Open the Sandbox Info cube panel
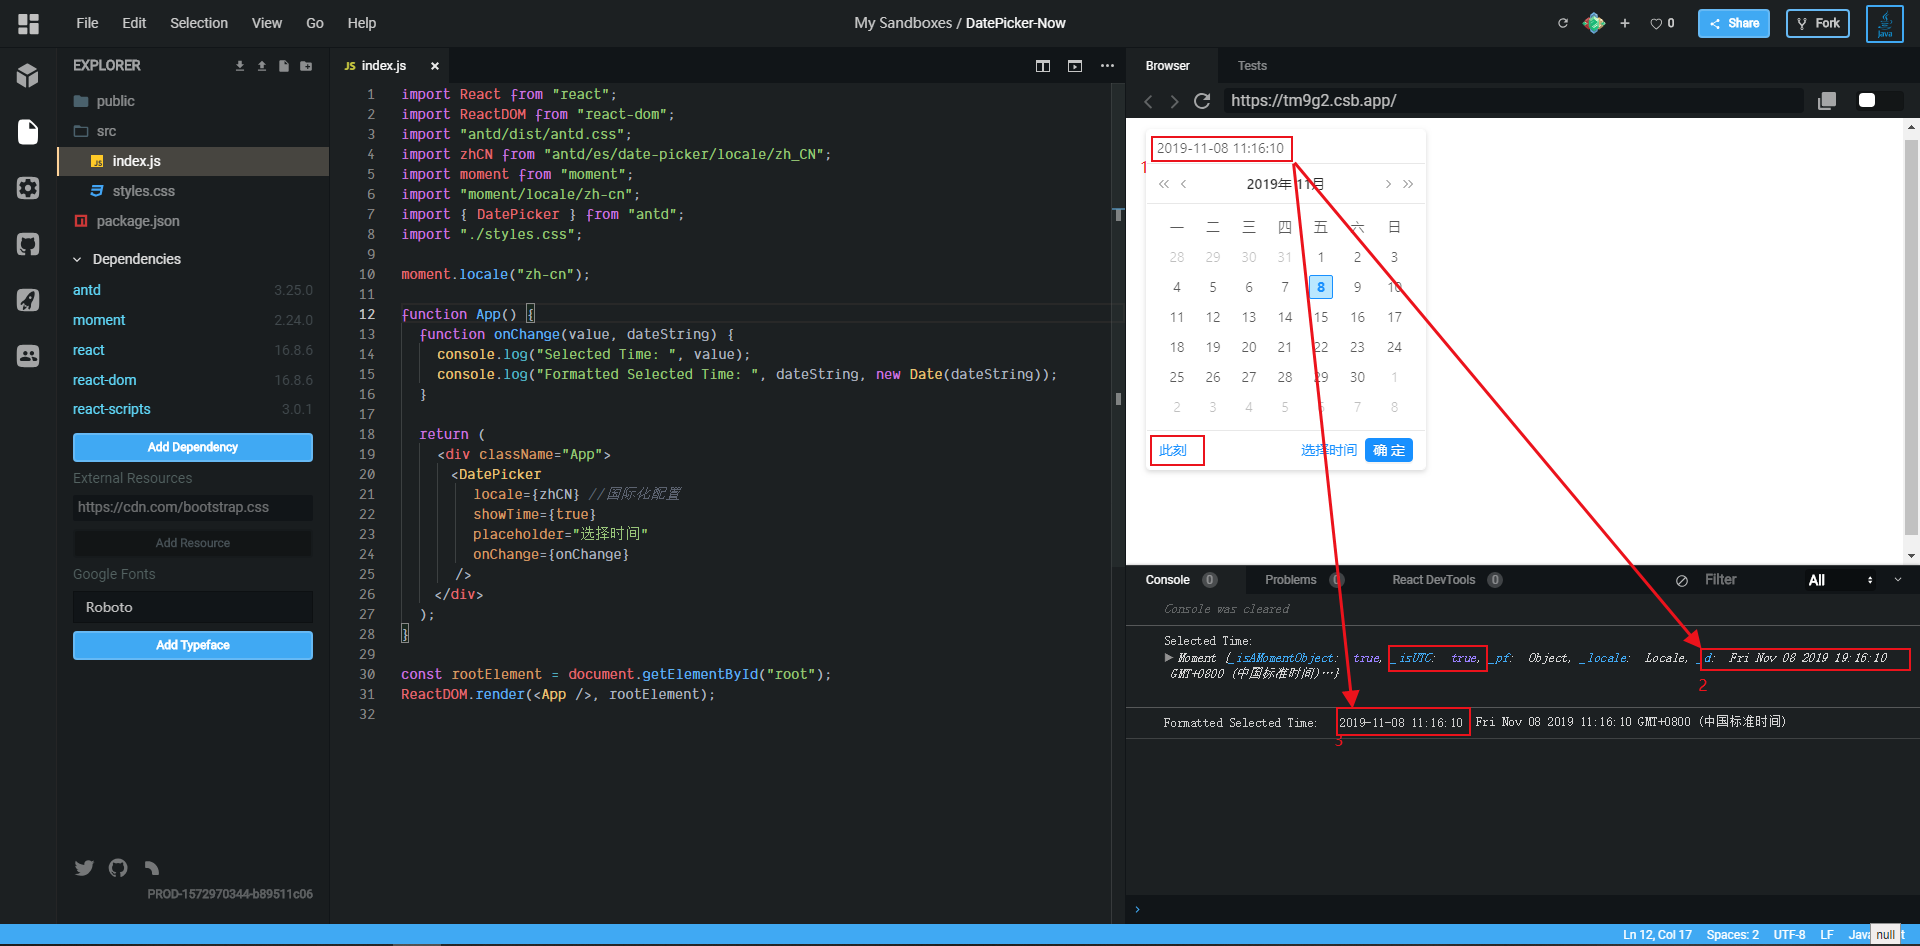The width and height of the screenshot is (1920, 946). [28, 75]
